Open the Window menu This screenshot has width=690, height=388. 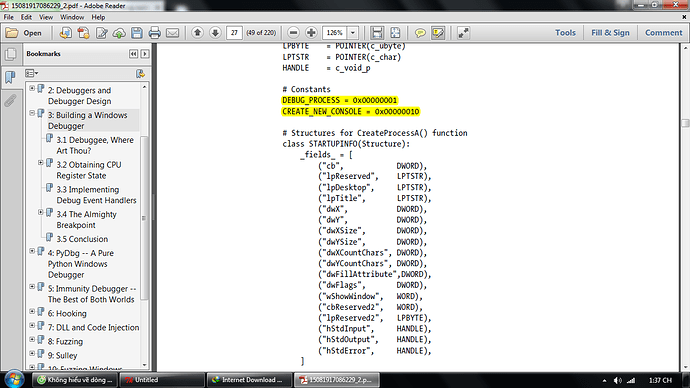pyautogui.click(x=72, y=17)
